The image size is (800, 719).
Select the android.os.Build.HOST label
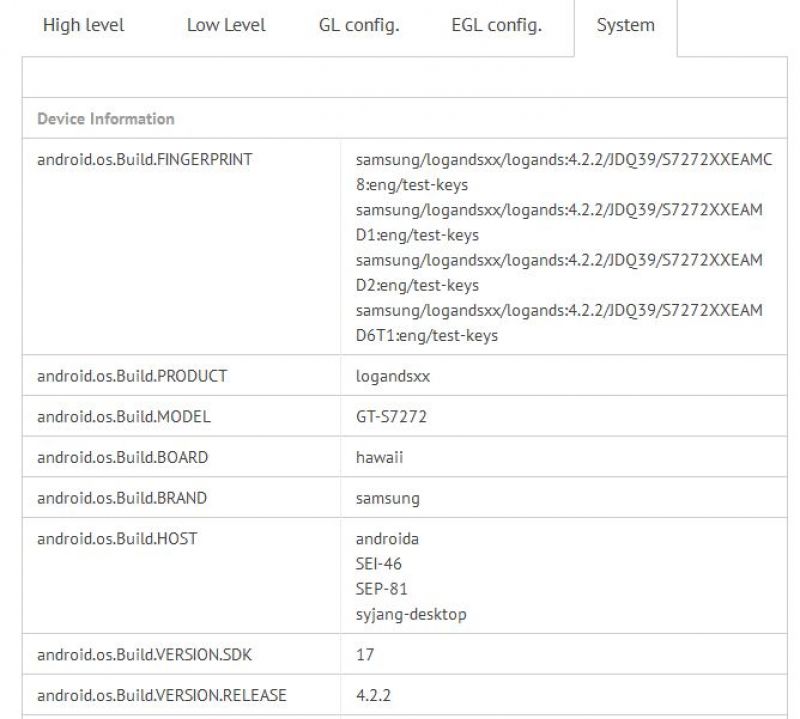click(117, 538)
